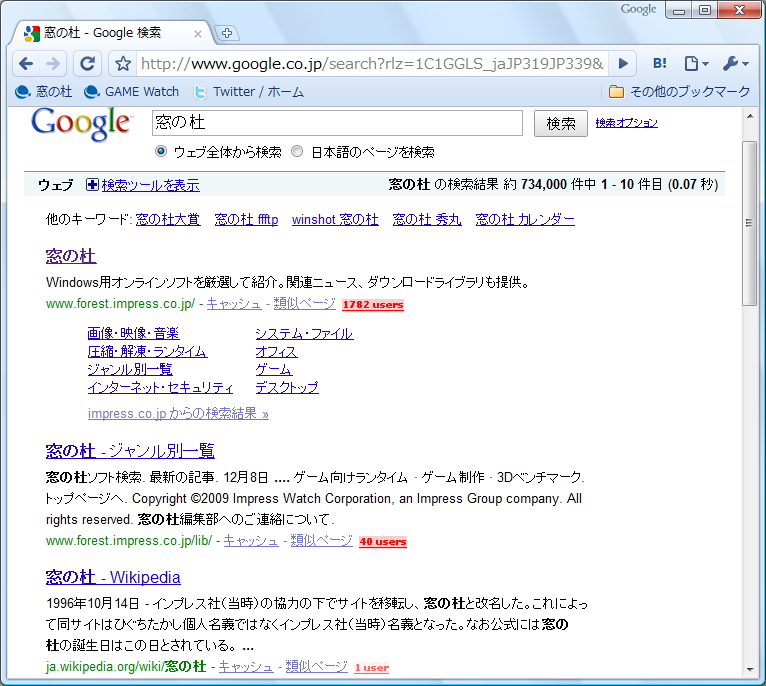766x686 pixels.
Task: Open 類似ページ for www.forest.impress.co.jp/
Action: pyautogui.click(x=305, y=304)
